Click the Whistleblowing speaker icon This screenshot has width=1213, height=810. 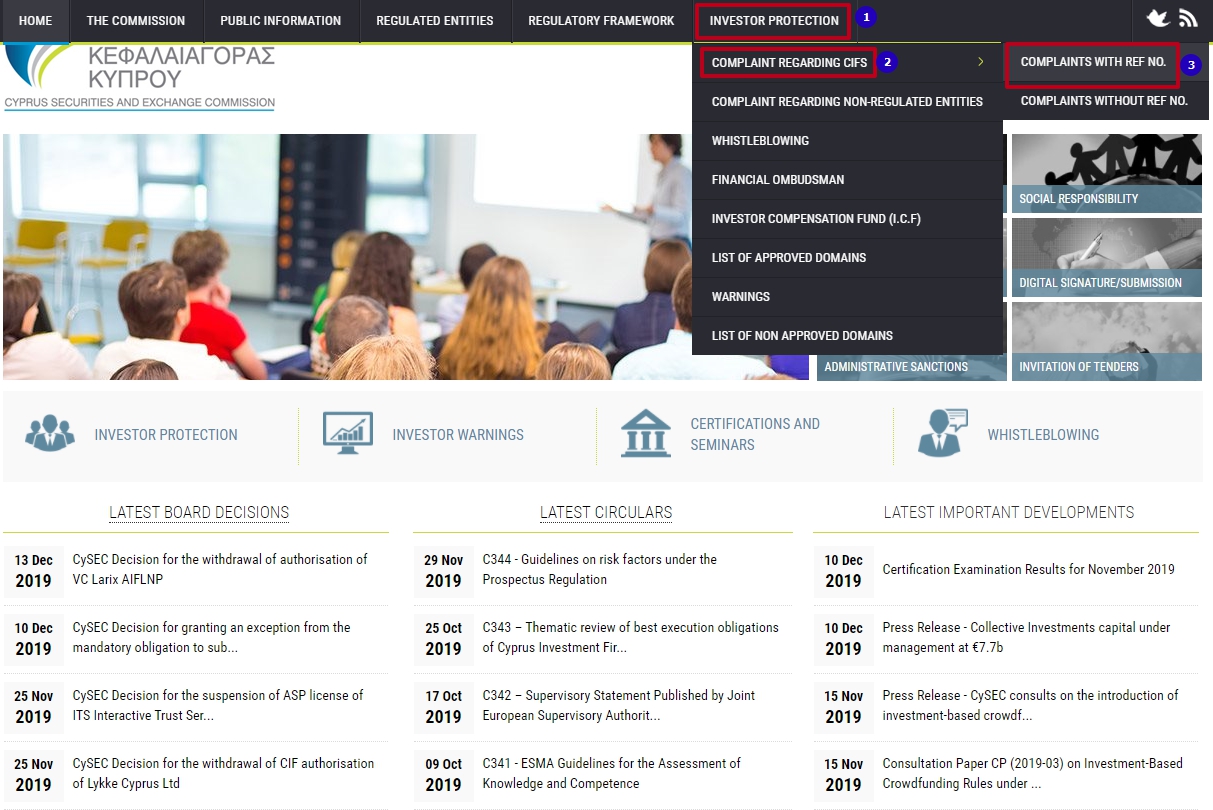click(x=941, y=432)
